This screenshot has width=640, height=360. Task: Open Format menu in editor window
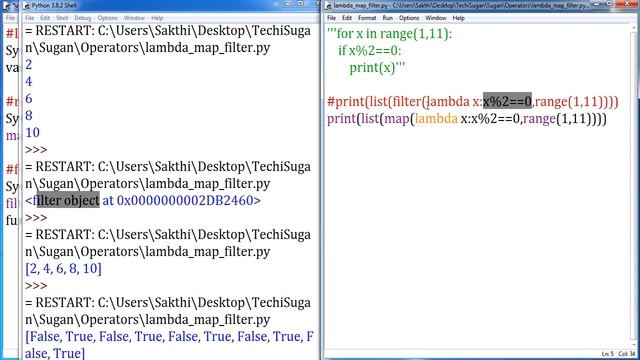[x=367, y=18]
